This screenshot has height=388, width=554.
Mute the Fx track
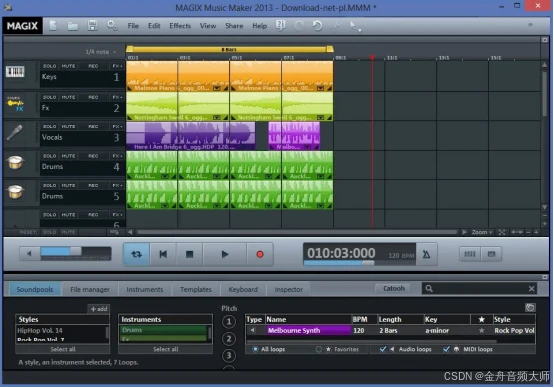[68, 97]
